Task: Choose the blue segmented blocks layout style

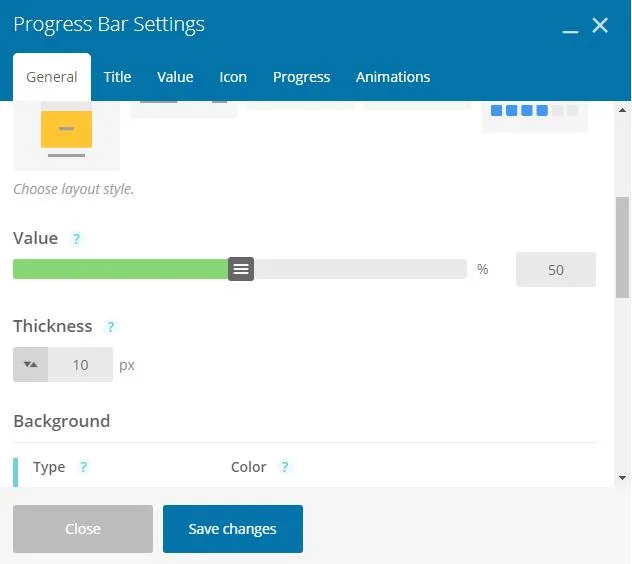Action: pos(534,117)
